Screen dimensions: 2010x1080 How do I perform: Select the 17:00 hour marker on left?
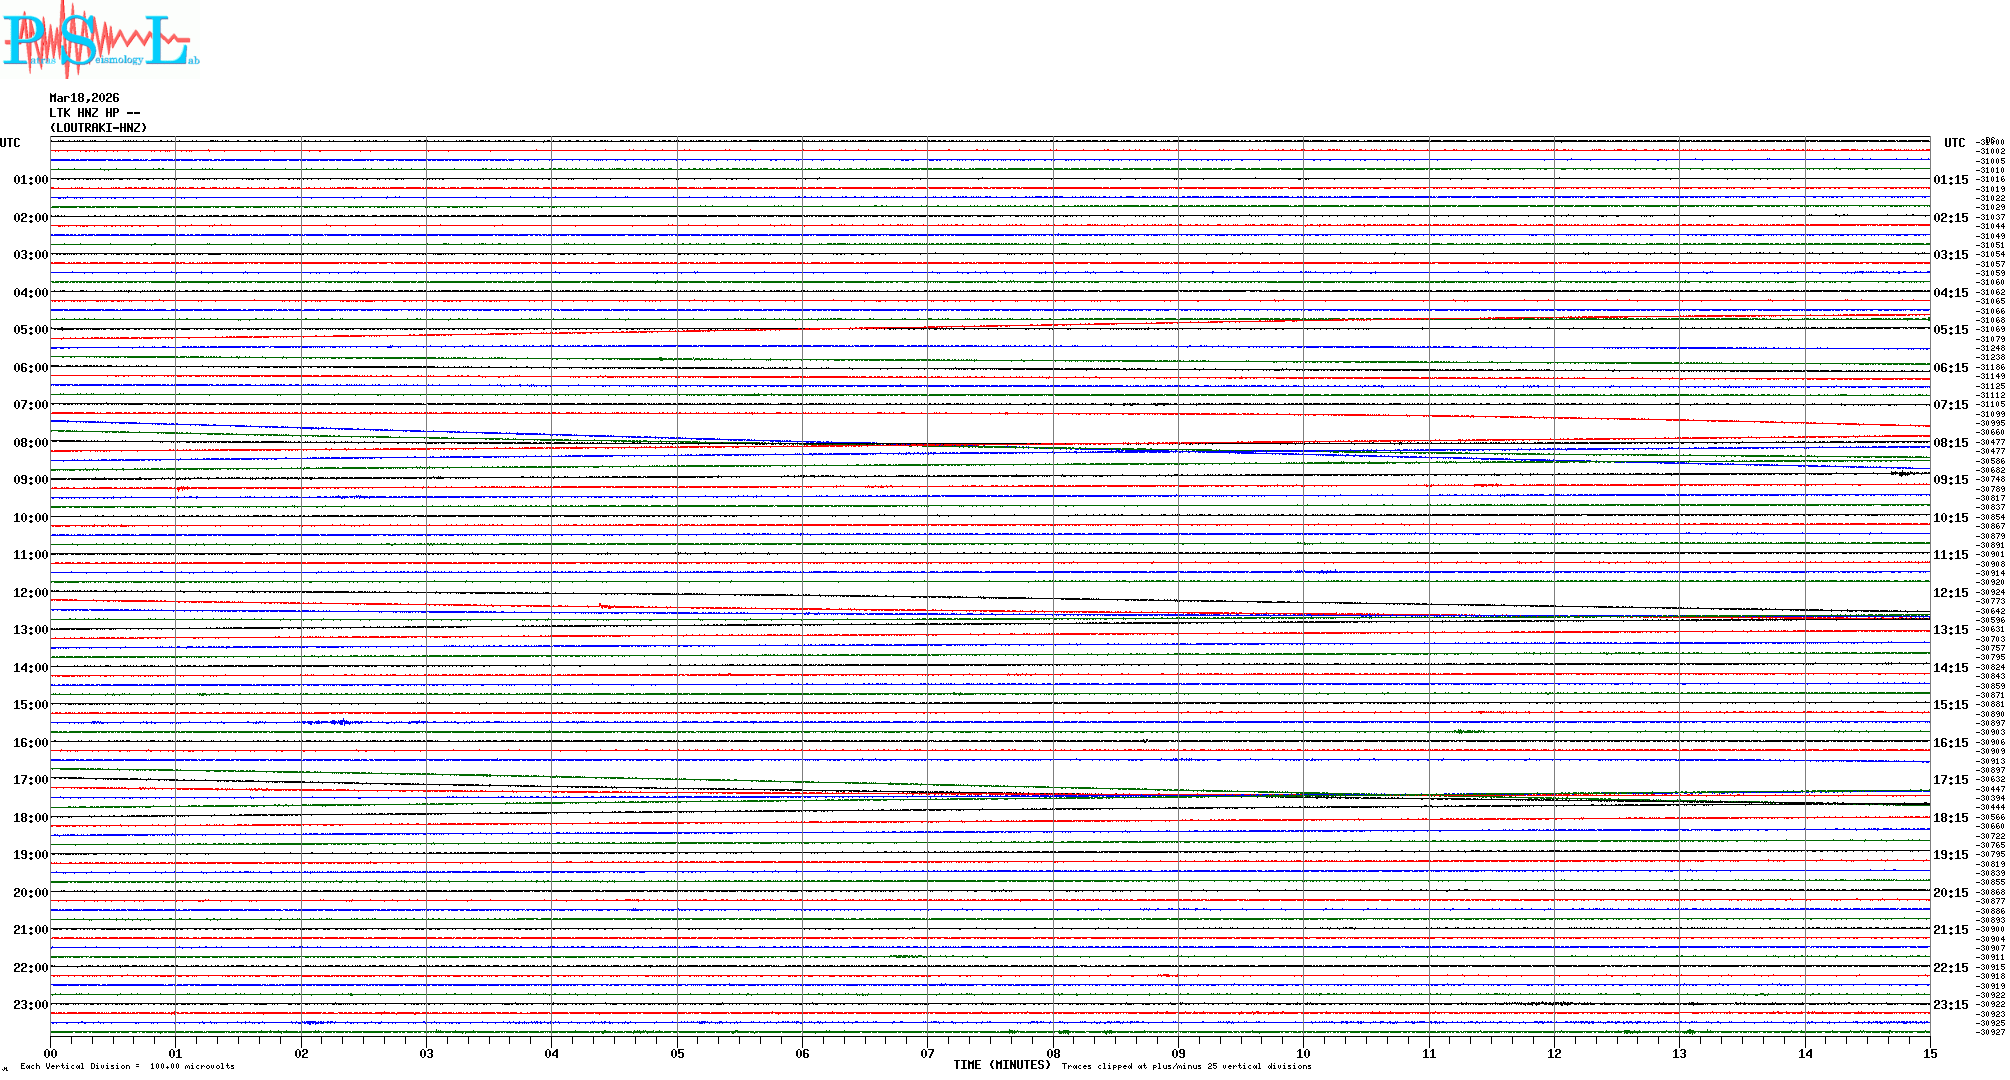[x=30, y=780]
